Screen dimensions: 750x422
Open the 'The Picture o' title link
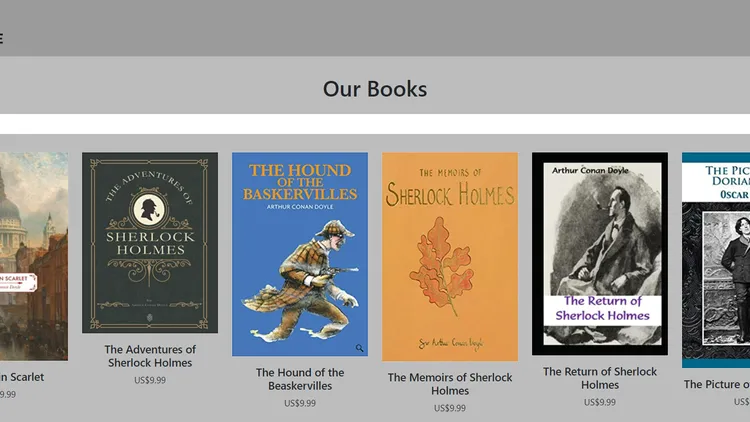717,384
